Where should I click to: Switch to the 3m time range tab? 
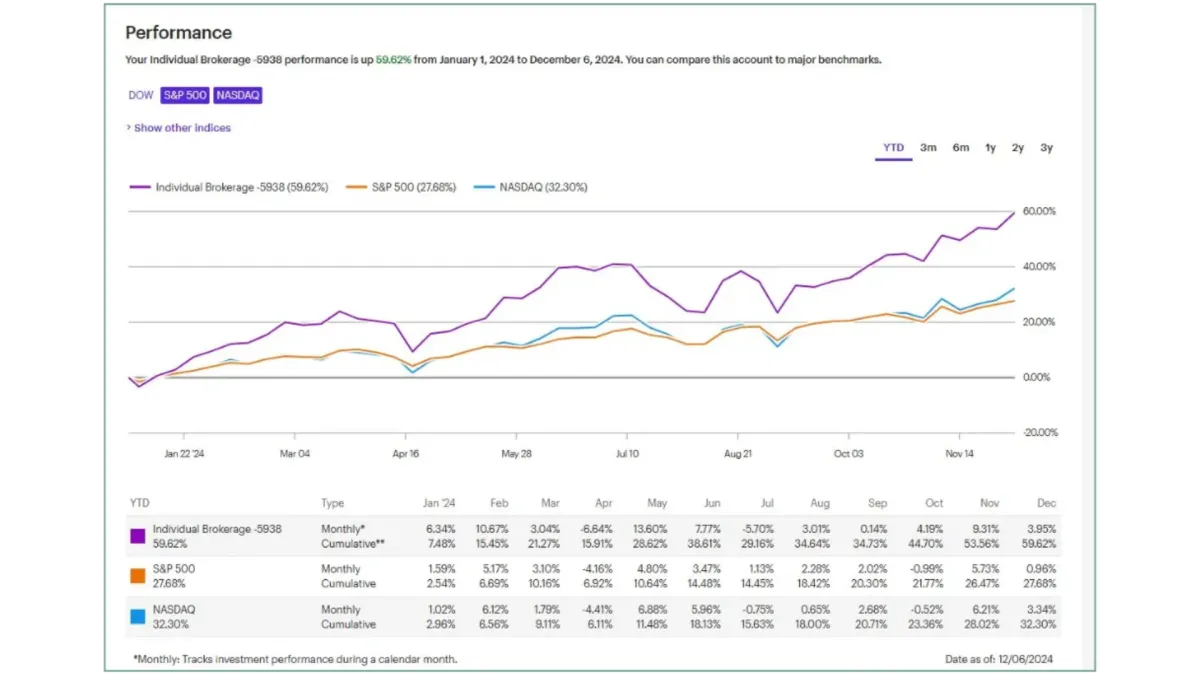927,147
